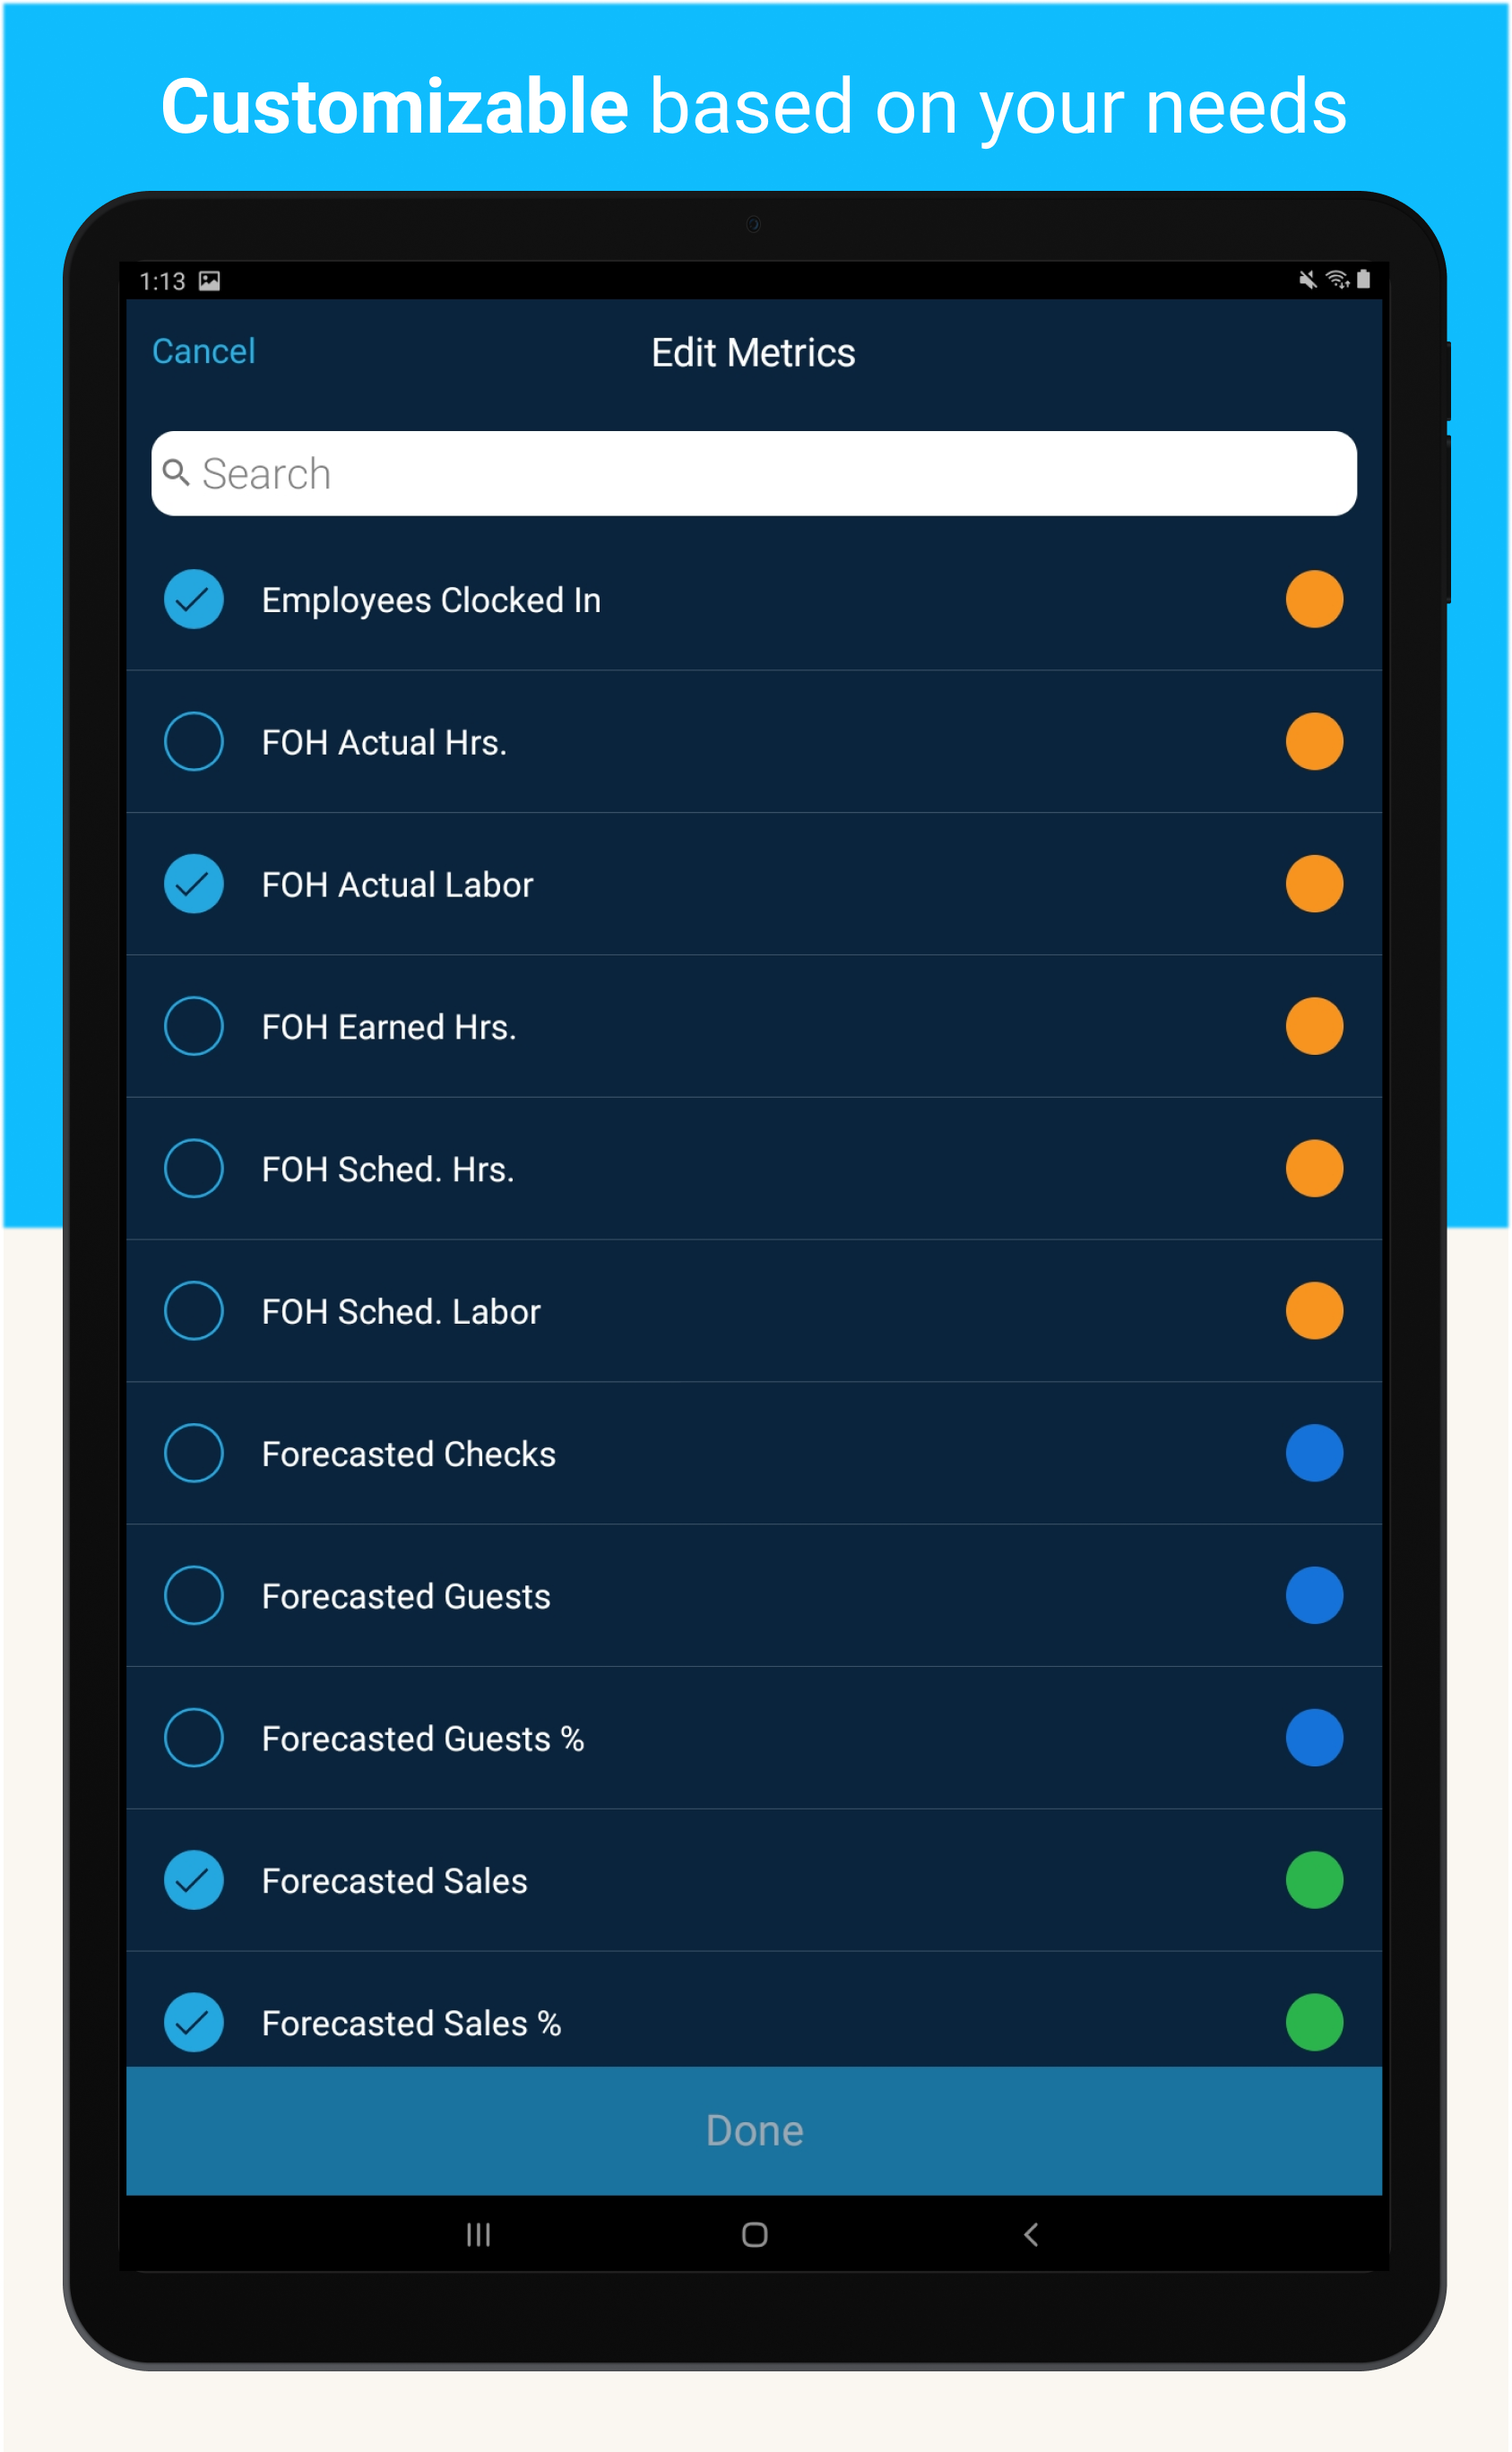Check the FOH Sched. Labor metric

(x=193, y=1311)
